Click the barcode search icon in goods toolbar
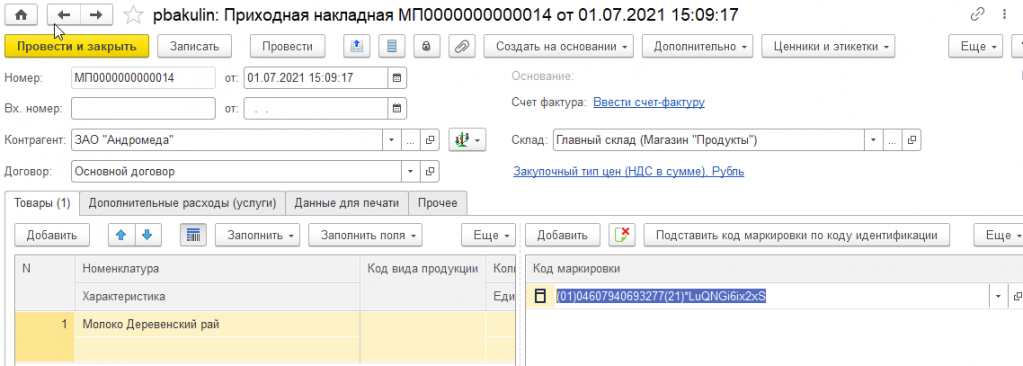 [193, 236]
